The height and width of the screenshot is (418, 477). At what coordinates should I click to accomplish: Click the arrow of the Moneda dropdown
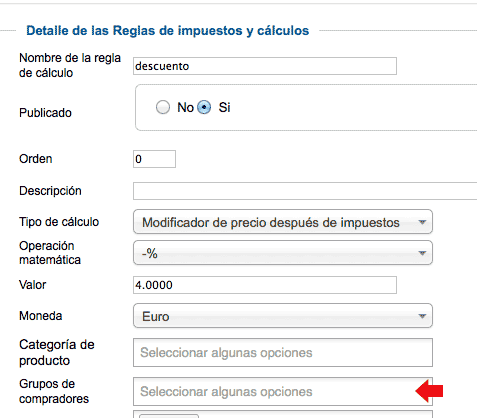[x=422, y=316]
